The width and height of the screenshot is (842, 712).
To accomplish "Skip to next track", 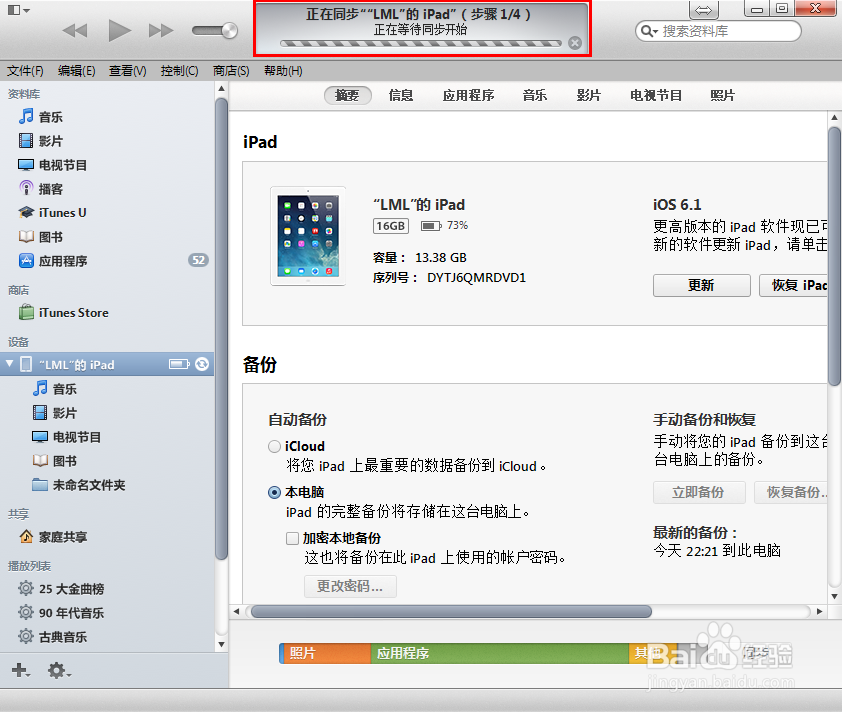I will point(161,31).
